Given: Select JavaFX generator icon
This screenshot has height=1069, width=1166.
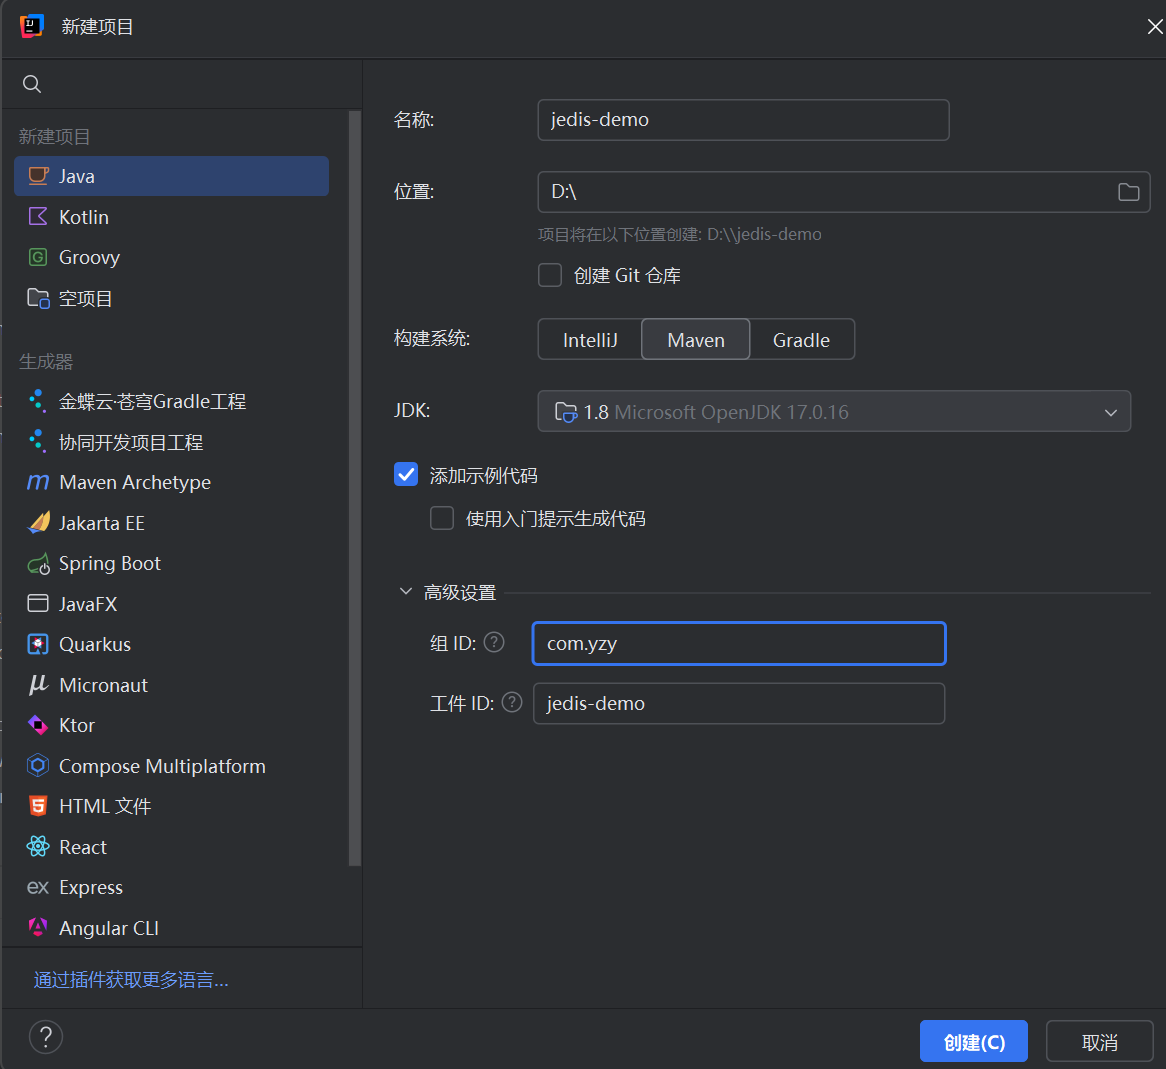Looking at the screenshot, I should 38,603.
